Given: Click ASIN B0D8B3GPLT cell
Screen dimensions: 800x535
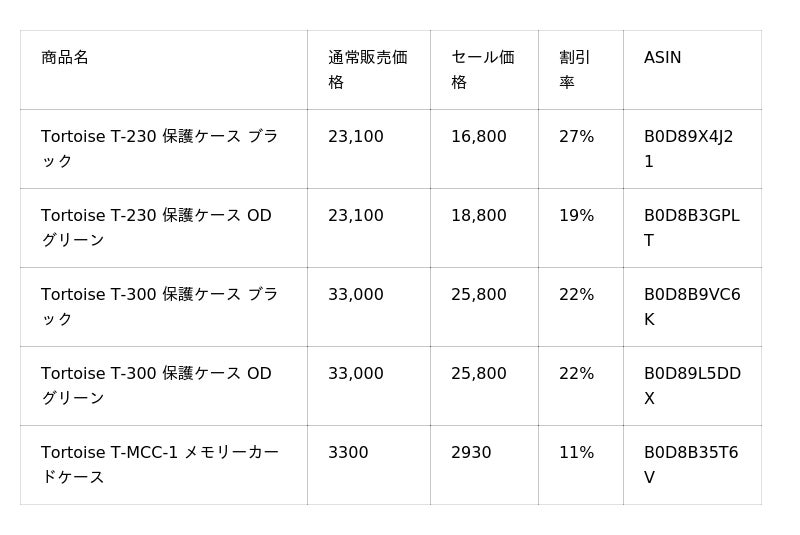Looking at the screenshot, I should point(691,228).
